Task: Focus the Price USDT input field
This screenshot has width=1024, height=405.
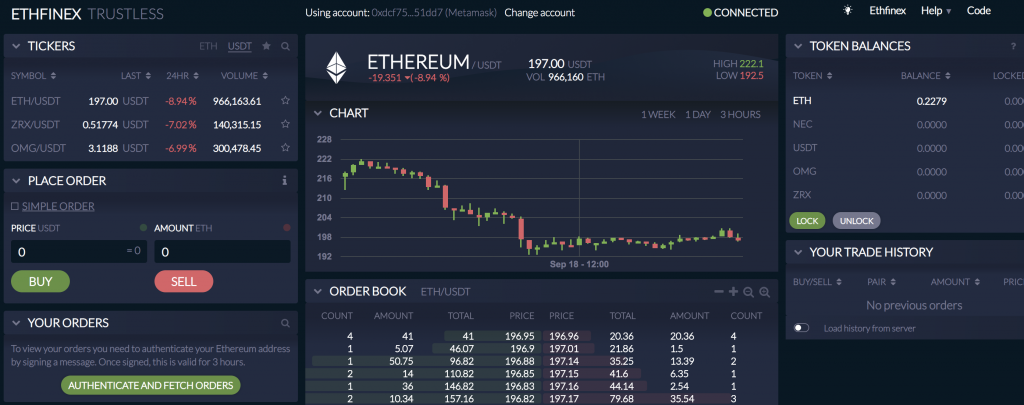Action: [79, 251]
